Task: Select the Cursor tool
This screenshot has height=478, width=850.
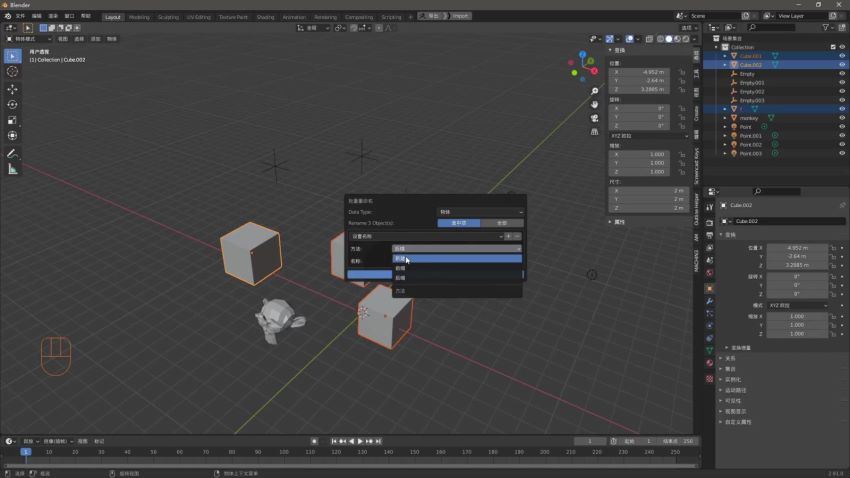Action: [12, 72]
